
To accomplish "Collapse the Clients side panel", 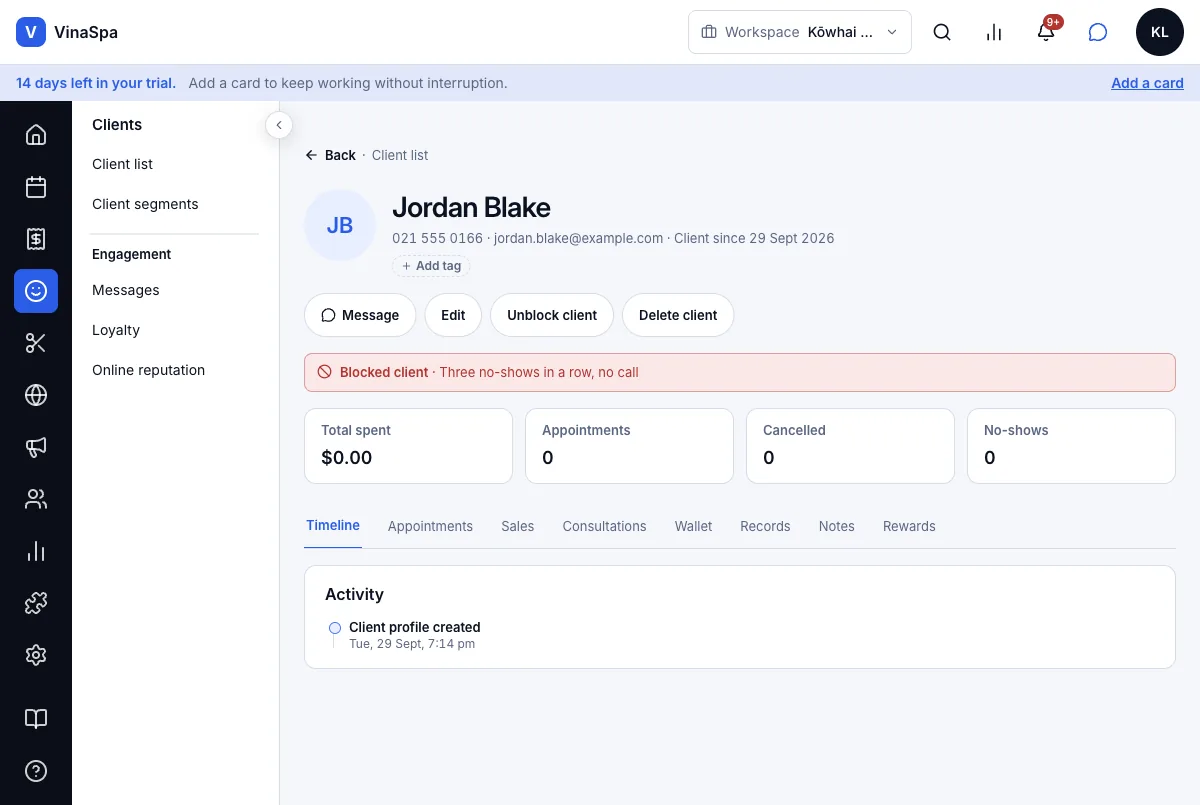I will click(278, 125).
